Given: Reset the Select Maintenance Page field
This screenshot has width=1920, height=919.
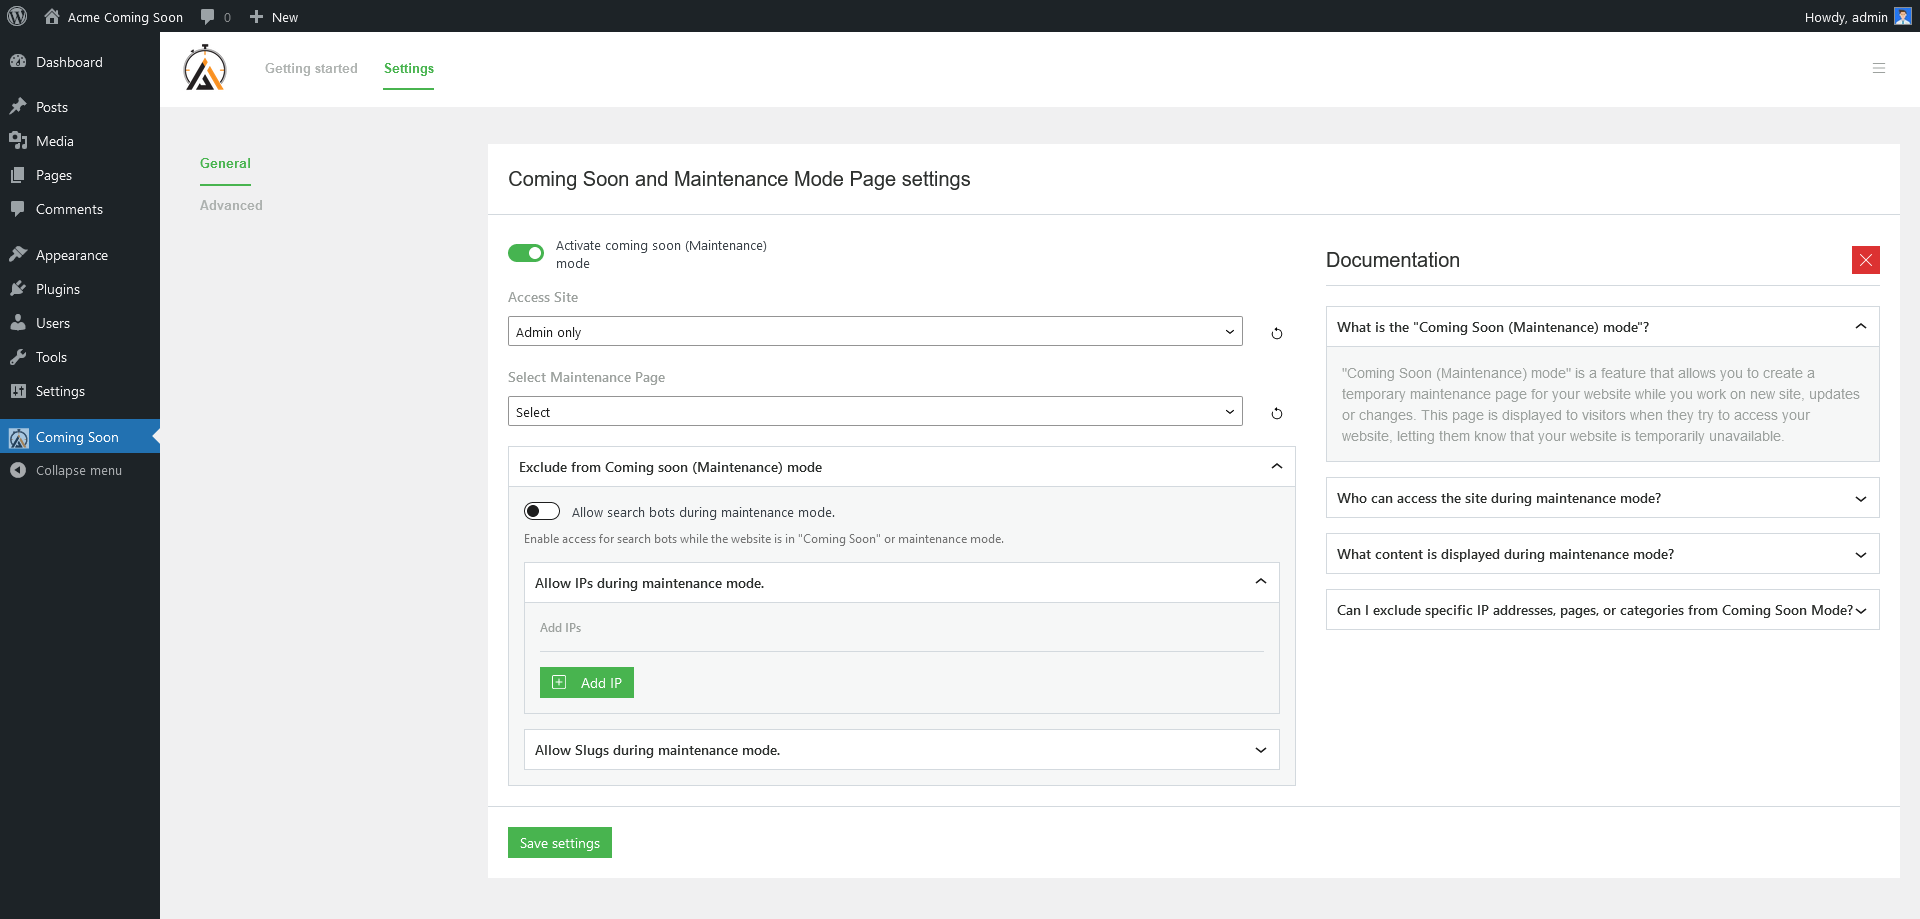Looking at the screenshot, I should [x=1277, y=413].
